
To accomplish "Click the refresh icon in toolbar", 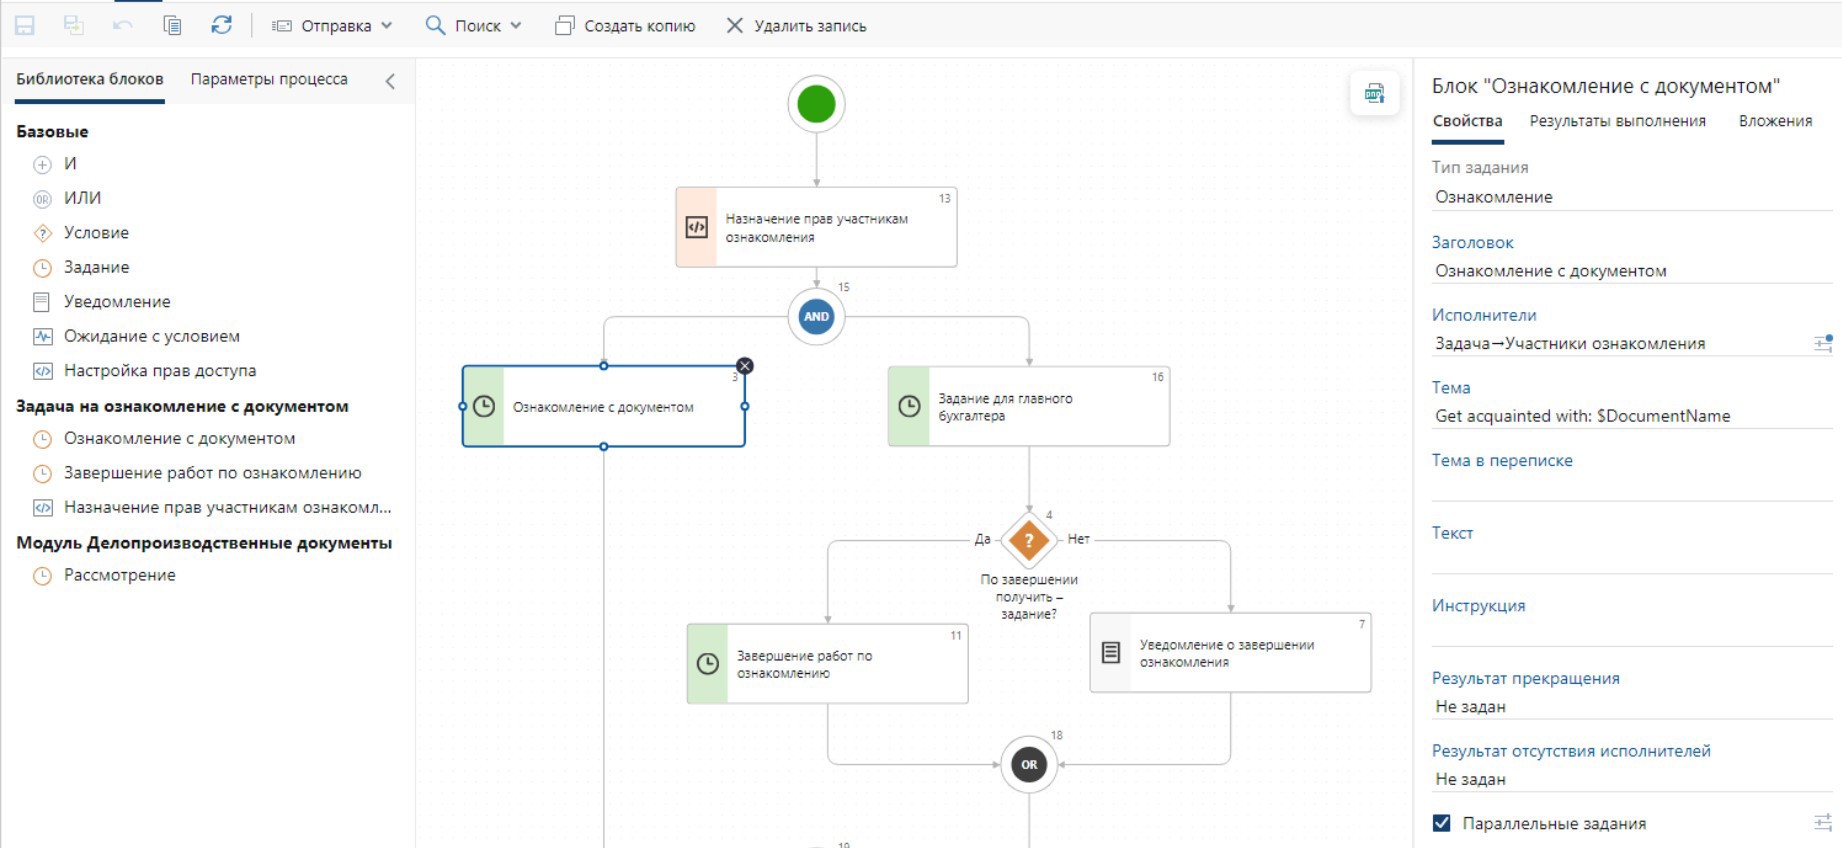I will pos(221,26).
